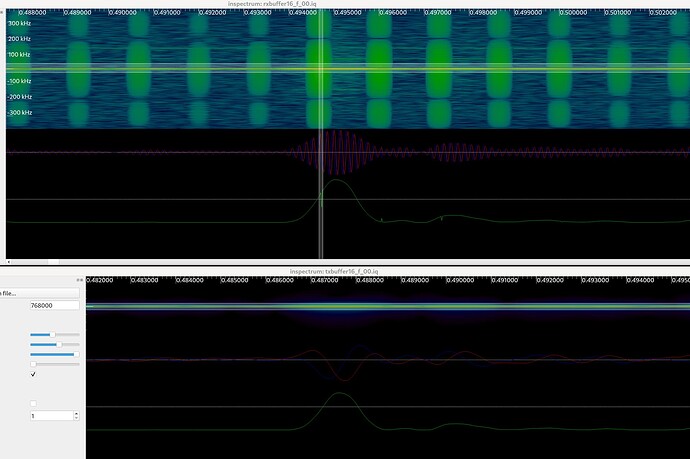The width and height of the screenshot is (690, 459).
Task: Click the 0.494000 tick on the rxbuffer time ruler
Action: click(x=302, y=12)
